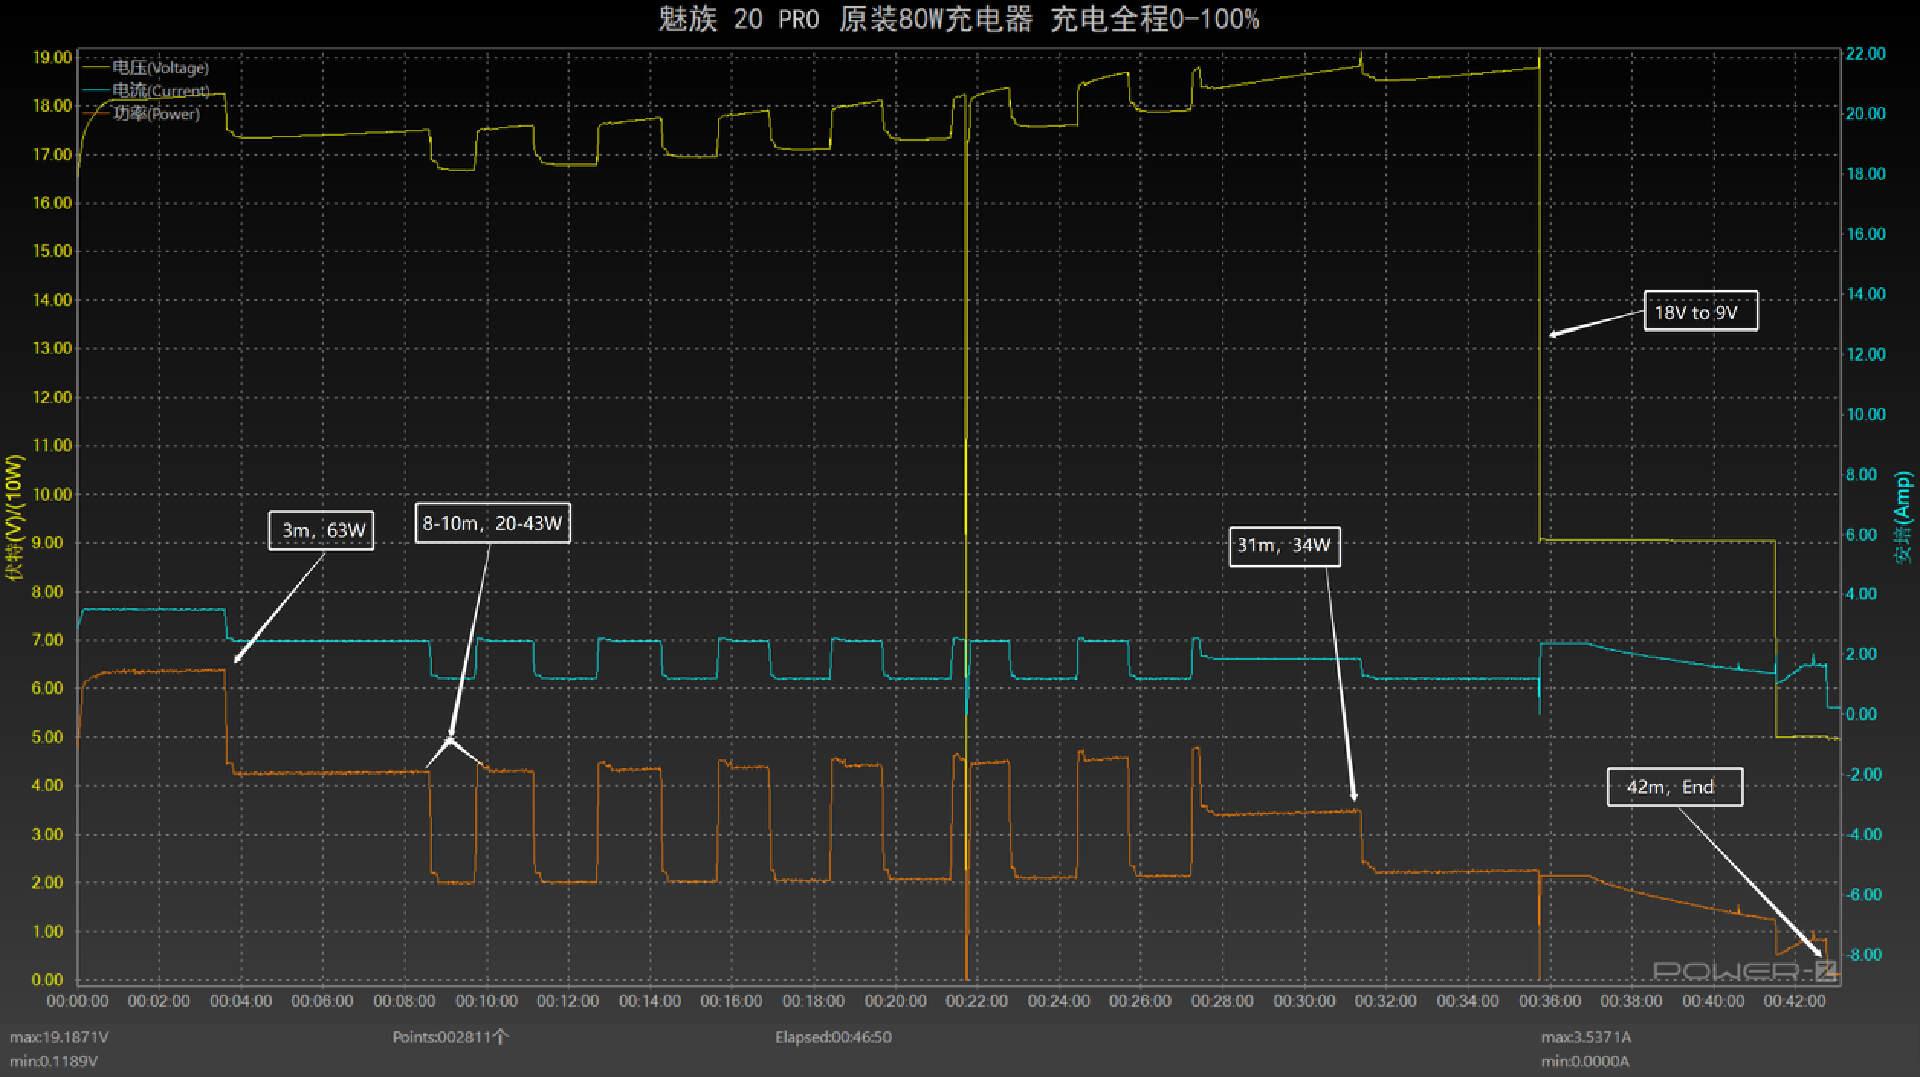Click the 00:00:00 start time label
The image size is (1920, 1077).
pyautogui.click(x=77, y=1001)
